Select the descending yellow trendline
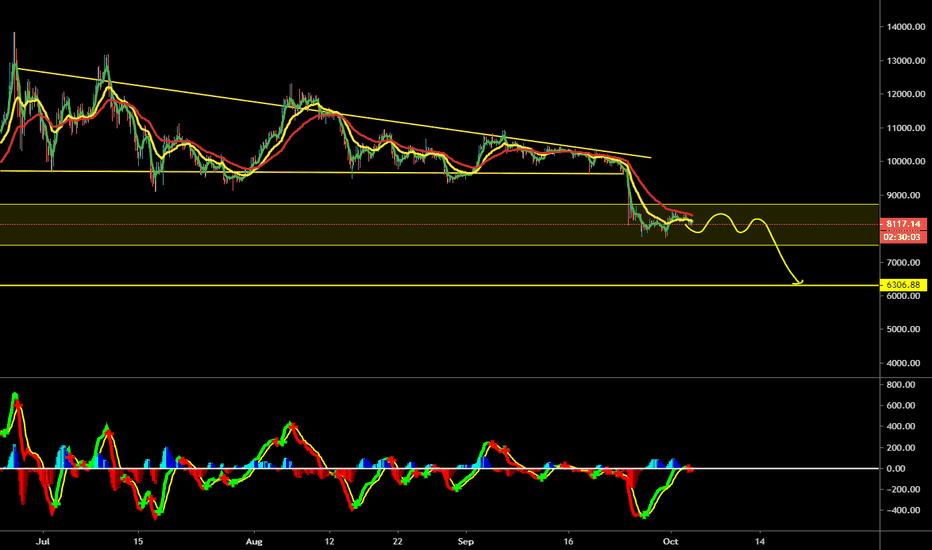This screenshot has height=550, width=932. [333, 113]
